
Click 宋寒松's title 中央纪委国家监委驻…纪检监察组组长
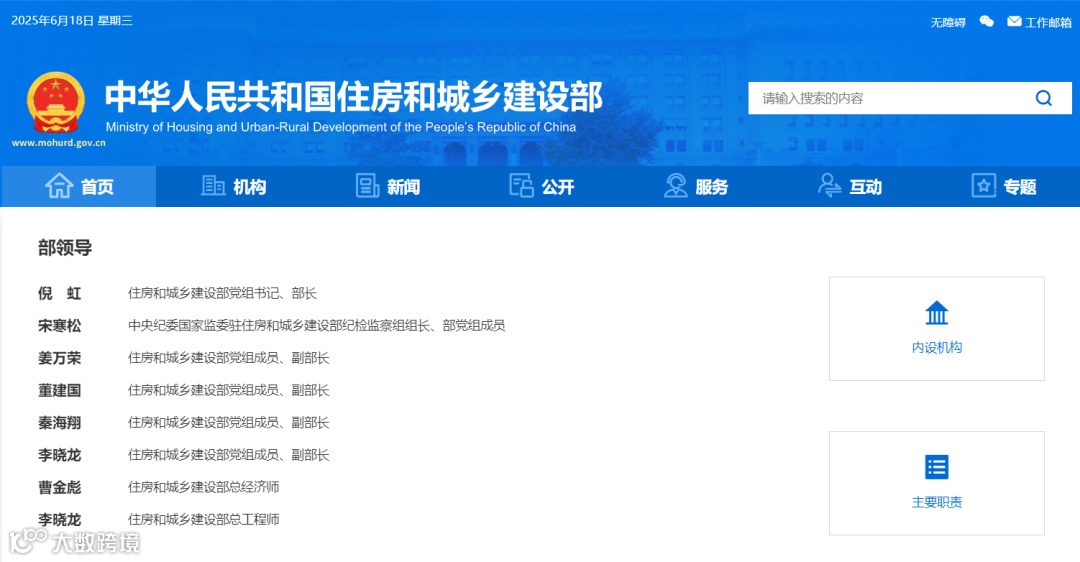click(x=316, y=325)
